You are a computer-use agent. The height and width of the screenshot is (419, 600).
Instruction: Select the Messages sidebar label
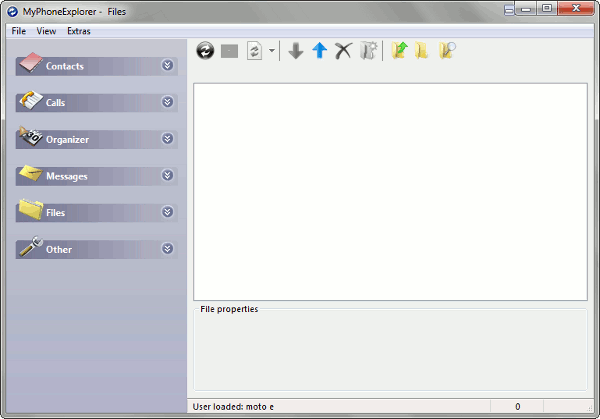pos(67,176)
